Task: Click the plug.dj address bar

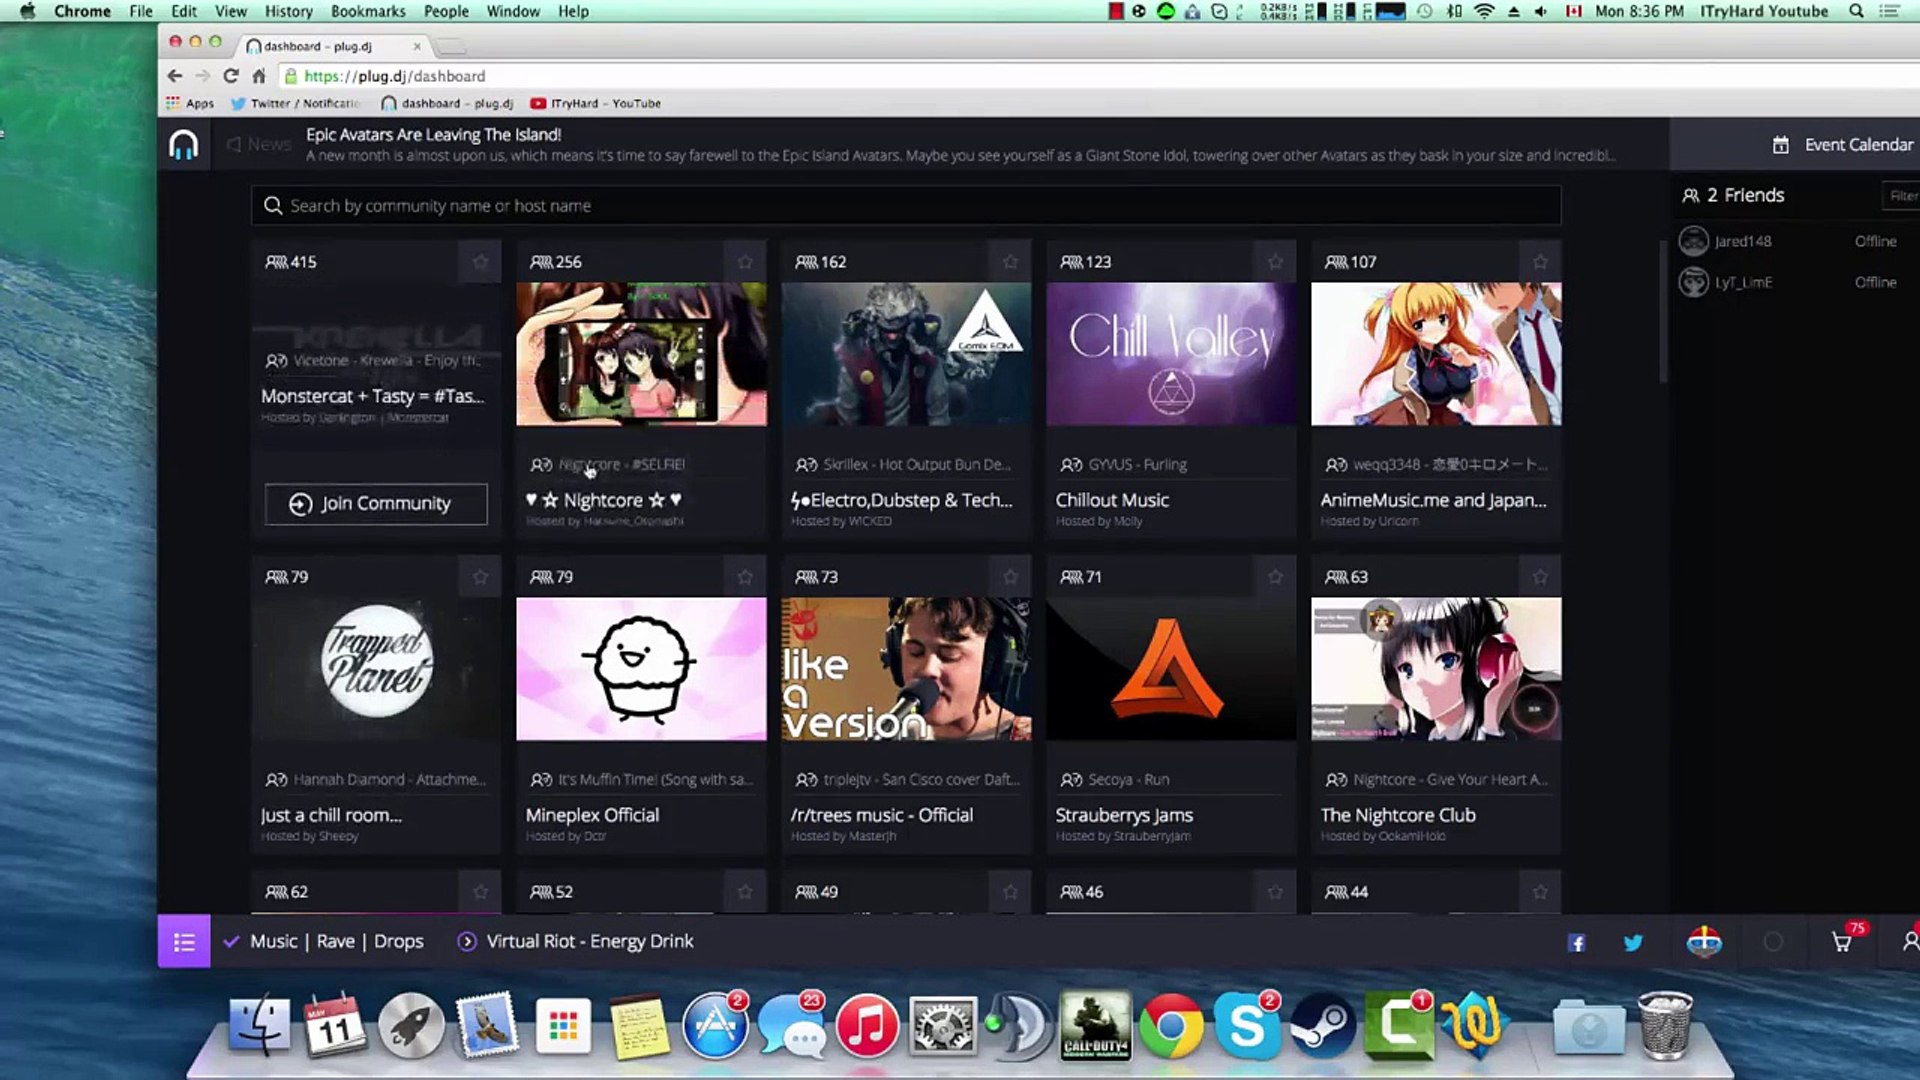Action: click(x=1100, y=76)
